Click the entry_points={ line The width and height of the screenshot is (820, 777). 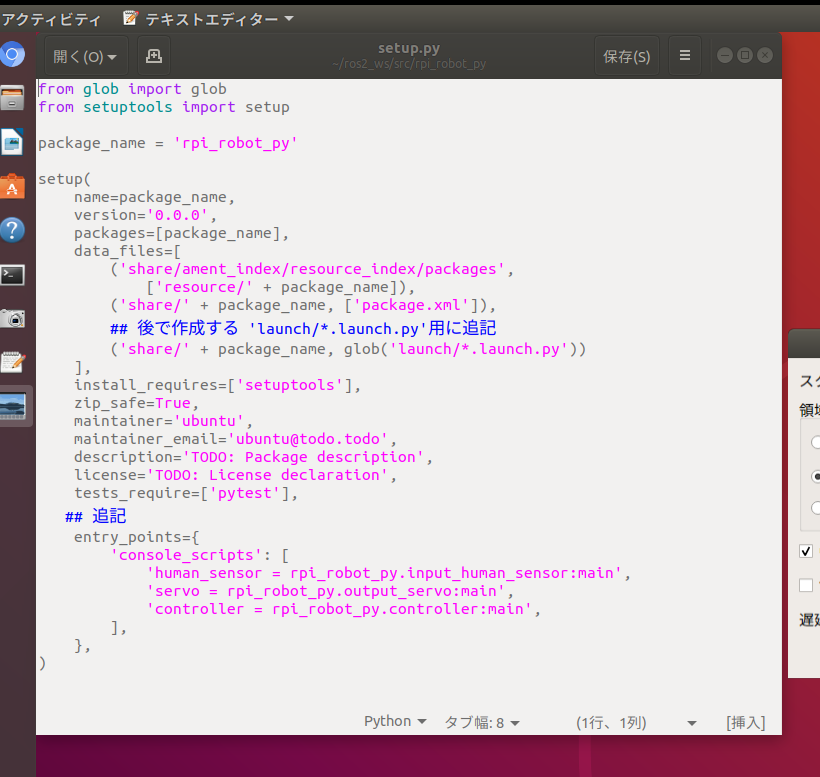(136, 538)
